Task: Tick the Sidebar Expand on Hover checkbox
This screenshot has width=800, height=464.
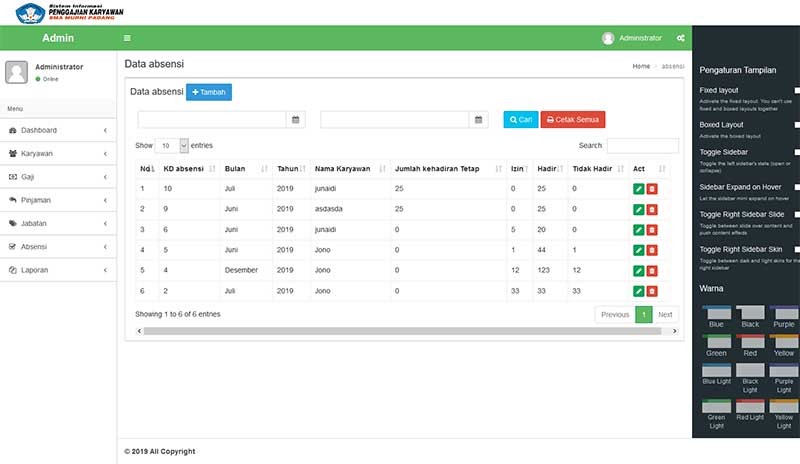Action: (x=797, y=187)
